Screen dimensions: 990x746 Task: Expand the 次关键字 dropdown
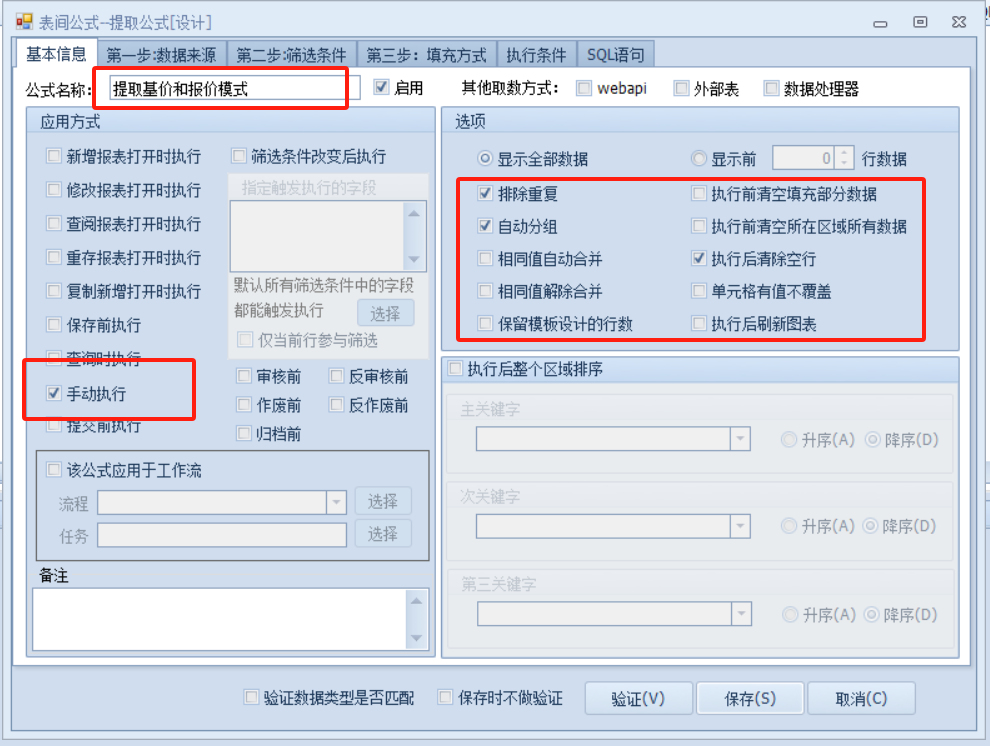(740, 526)
